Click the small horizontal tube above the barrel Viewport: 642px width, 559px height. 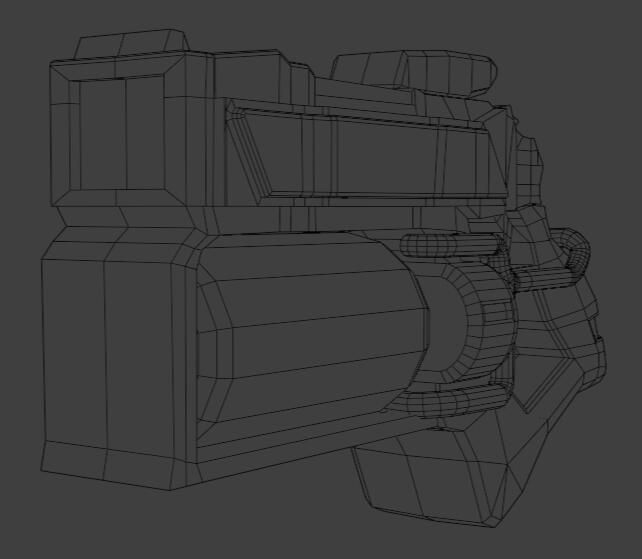click(450, 245)
